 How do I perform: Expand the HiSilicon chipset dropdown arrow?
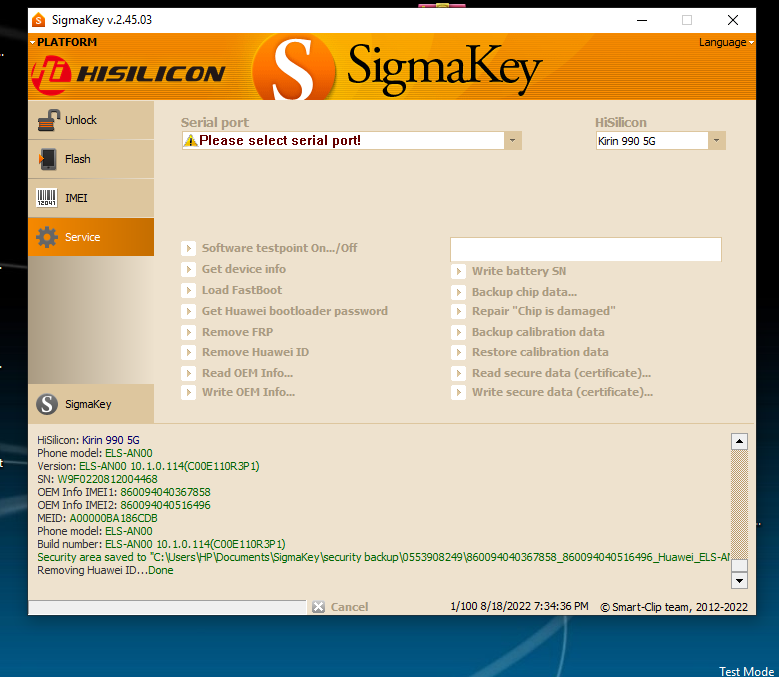click(716, 141)
